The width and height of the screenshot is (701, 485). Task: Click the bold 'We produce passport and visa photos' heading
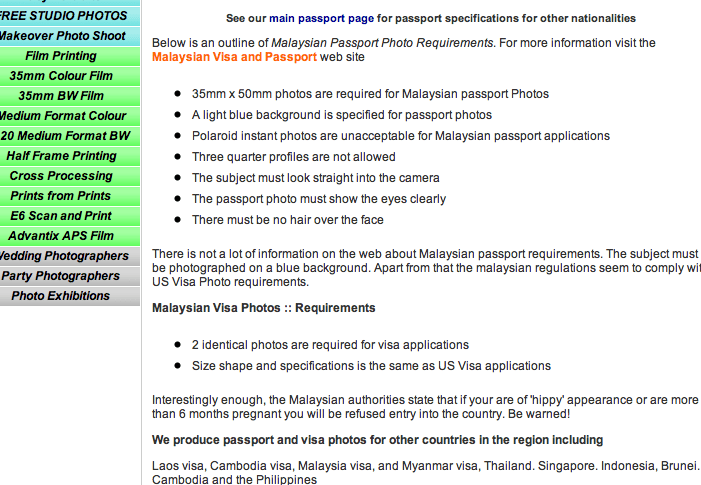pyautogui.click(x=377, y=439)
